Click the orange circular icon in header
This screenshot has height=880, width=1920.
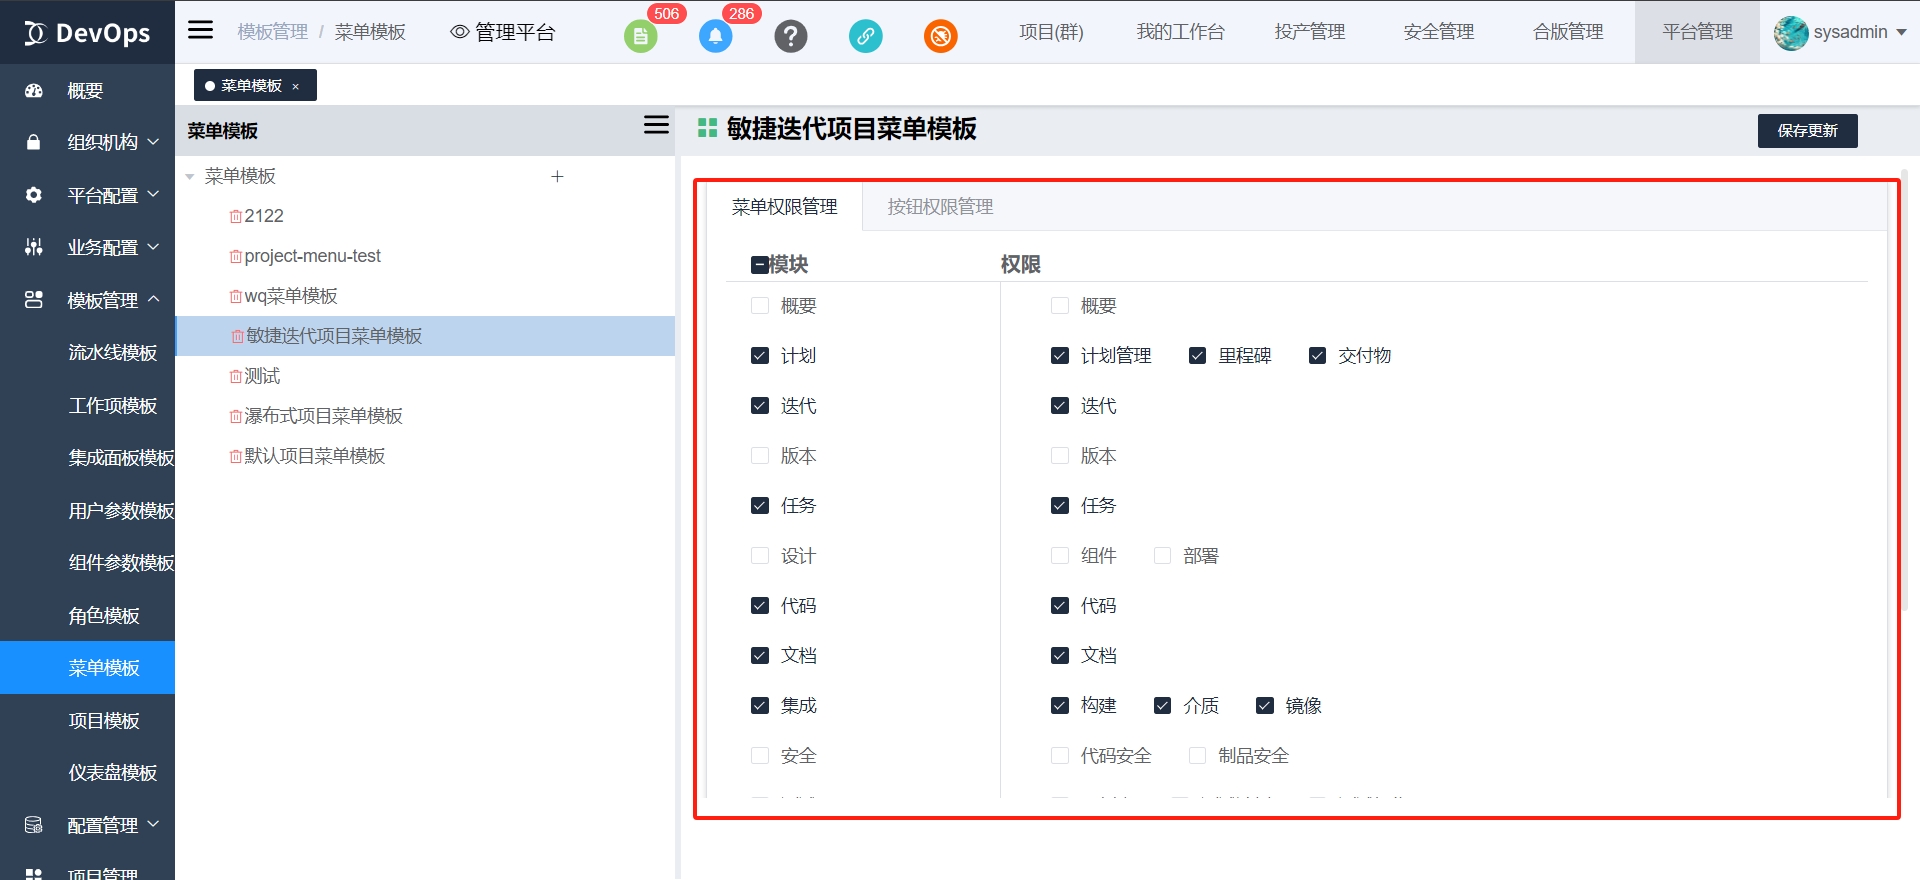[x=940, y=37]
